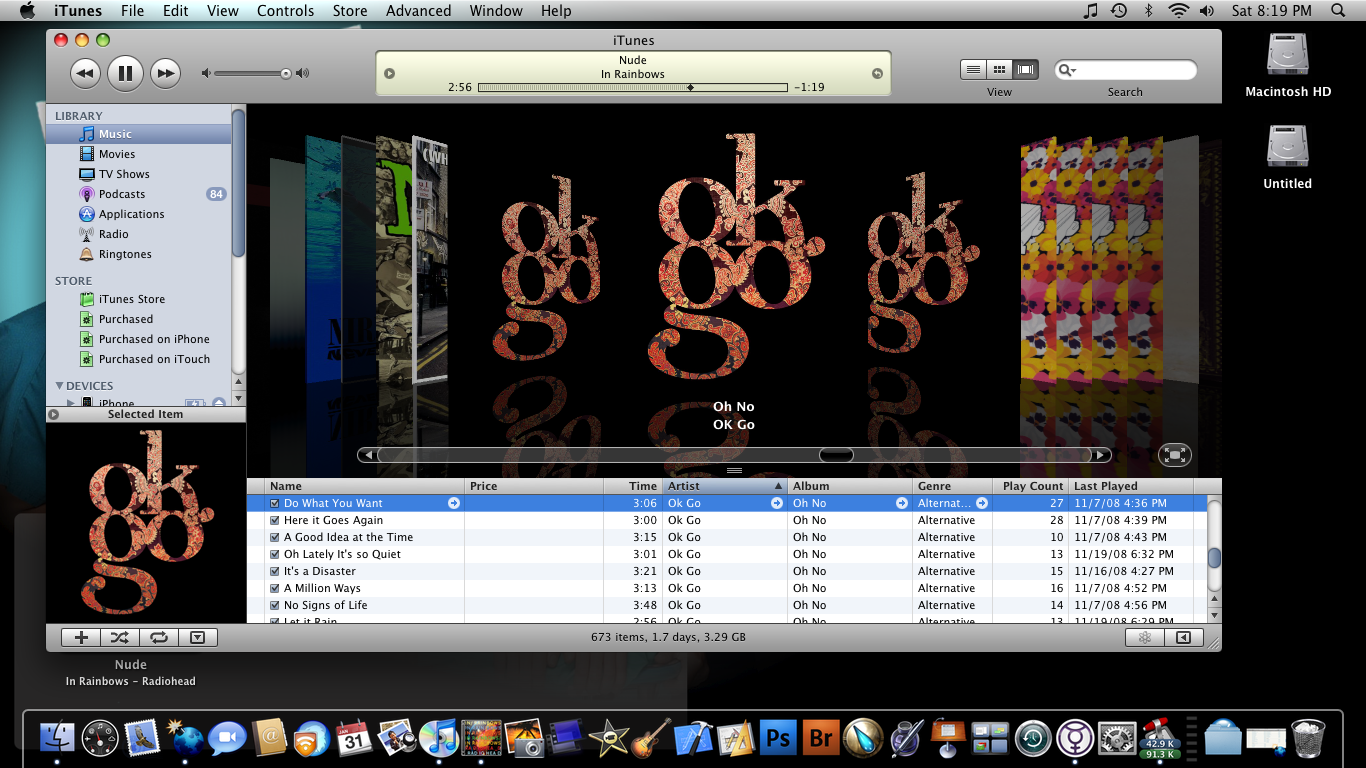Uncheck the song No Signs of Life
This screenshot has height=768, width=1366.
point(275,605)
